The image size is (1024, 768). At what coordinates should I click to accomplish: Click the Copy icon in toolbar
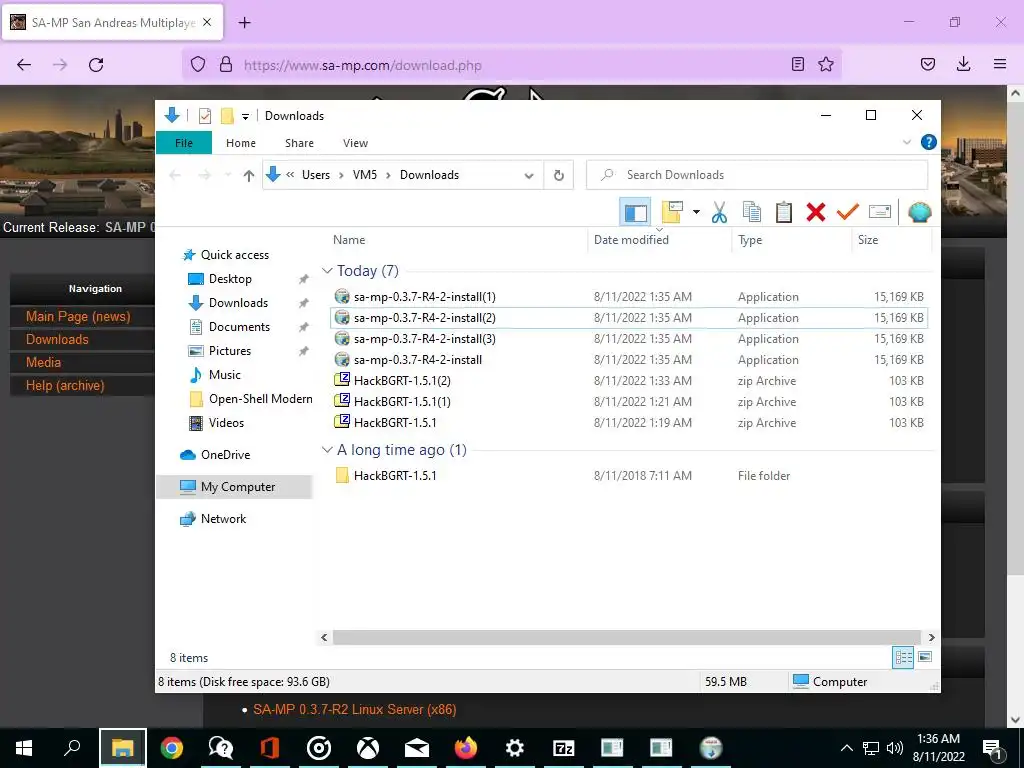(x=752, y=212)
